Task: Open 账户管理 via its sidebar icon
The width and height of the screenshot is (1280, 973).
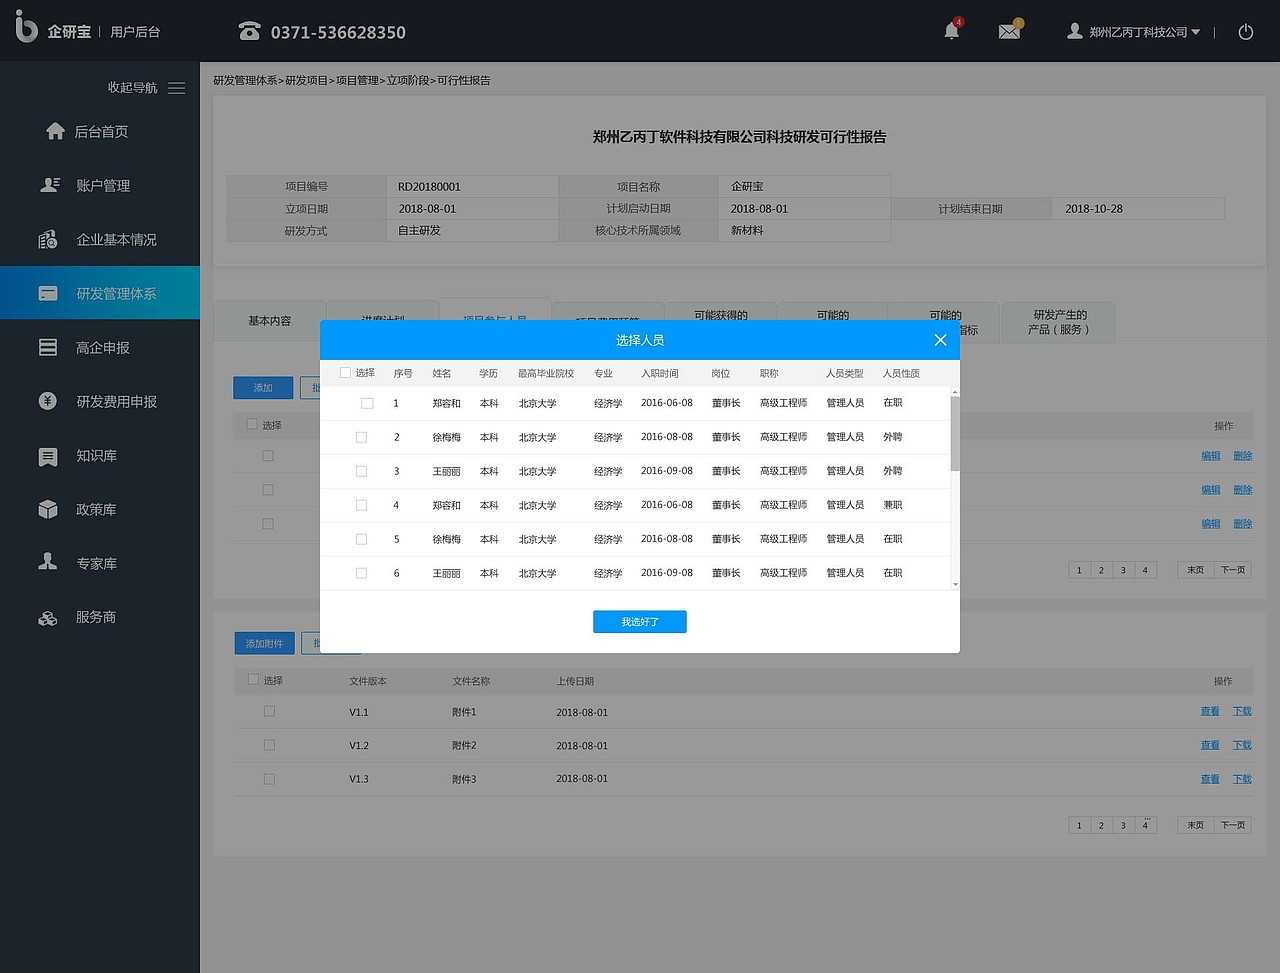Action: 50,185
